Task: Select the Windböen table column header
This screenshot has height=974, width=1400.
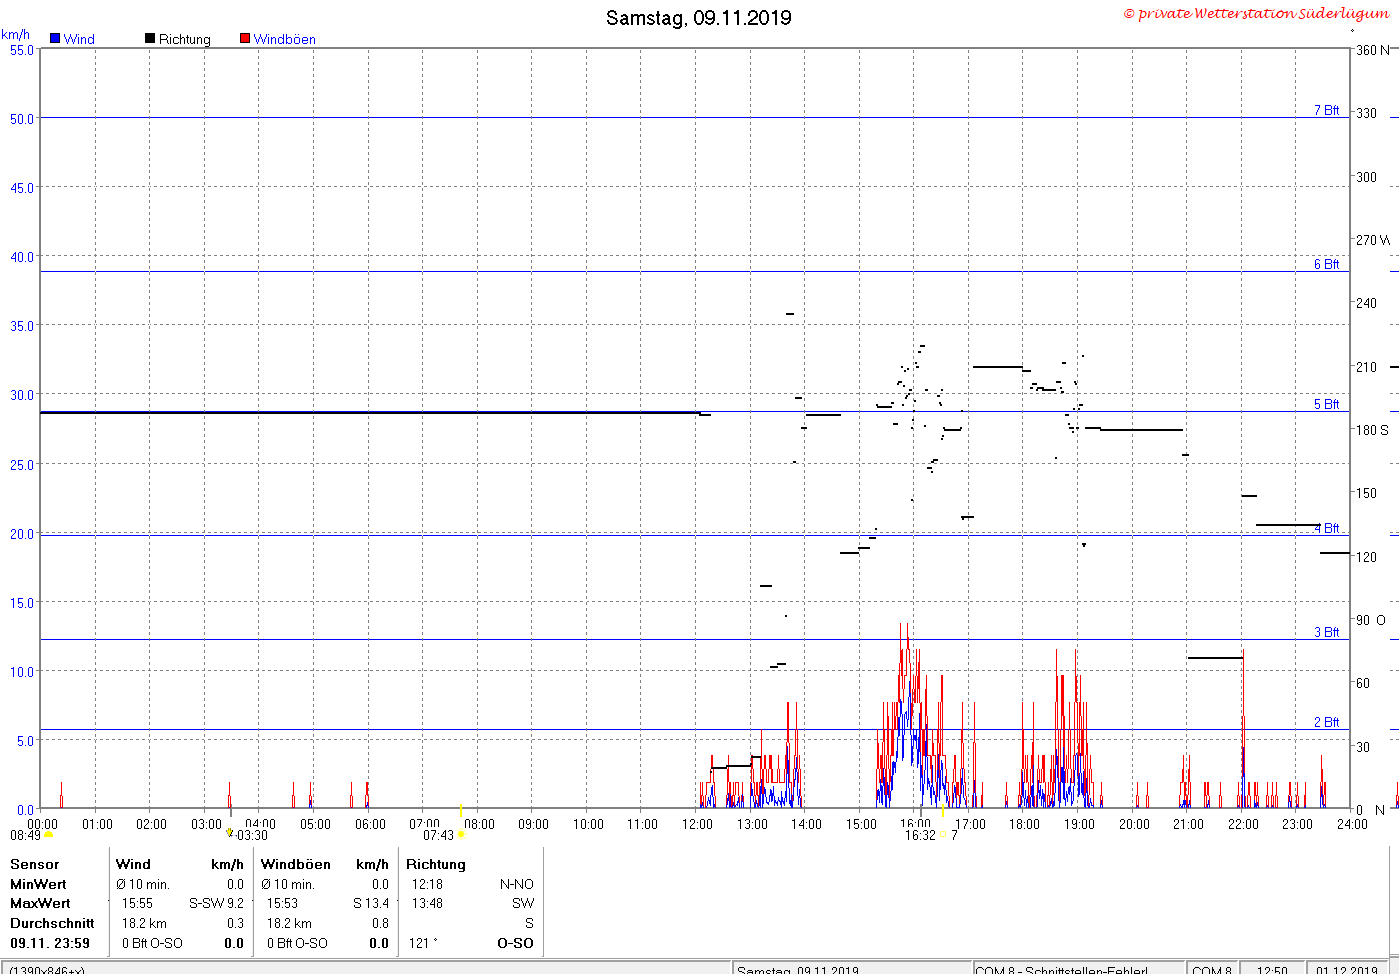Action: [295, 864]
